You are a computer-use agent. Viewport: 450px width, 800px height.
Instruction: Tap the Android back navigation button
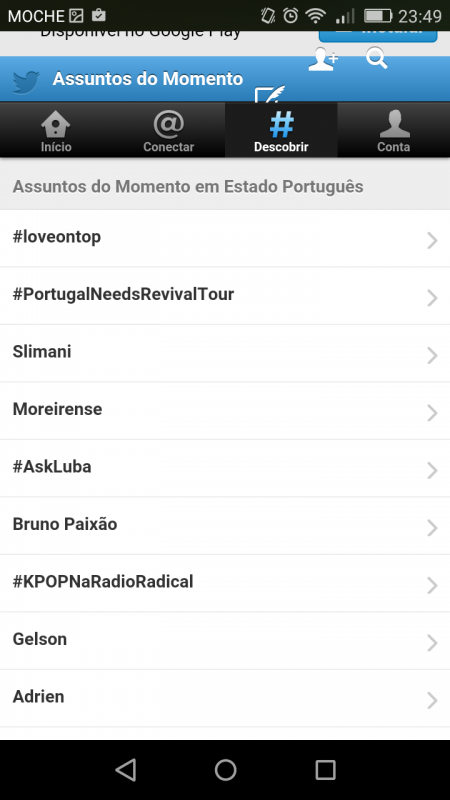pyautogui.click(x=126, y=769)
